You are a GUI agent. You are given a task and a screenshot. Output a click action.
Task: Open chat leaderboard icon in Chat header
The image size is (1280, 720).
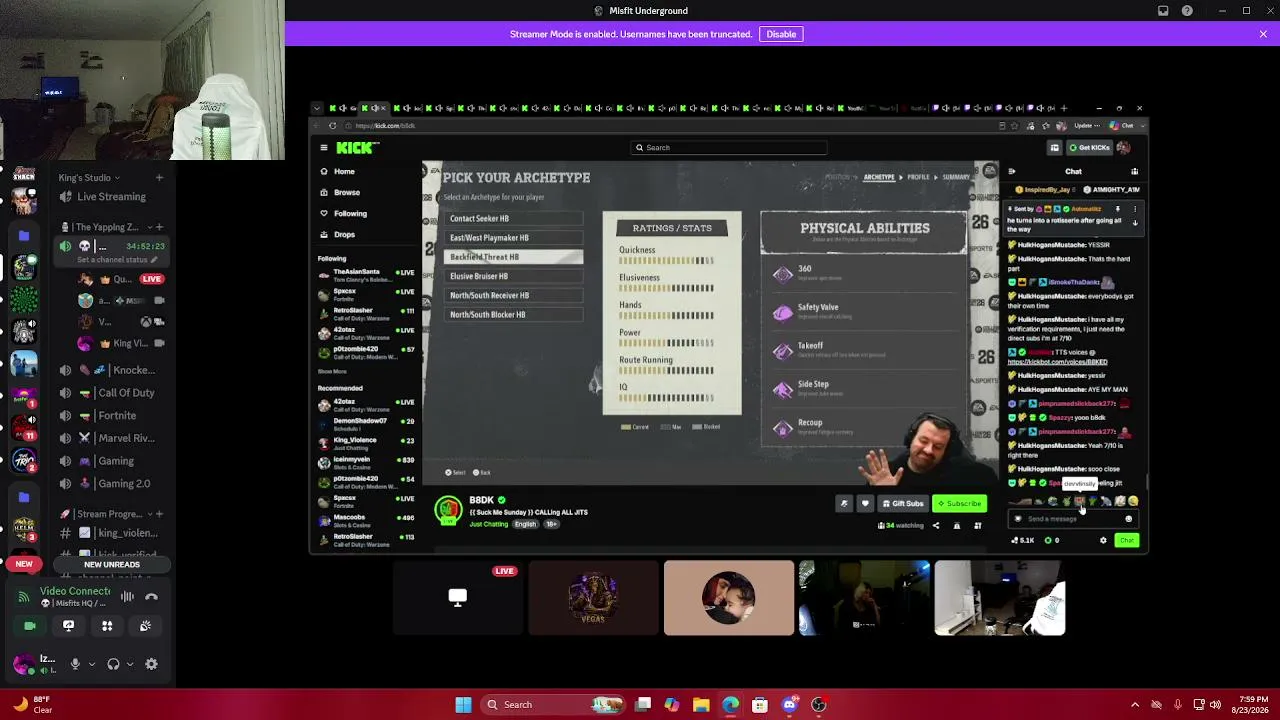[x=1134, y=171]
